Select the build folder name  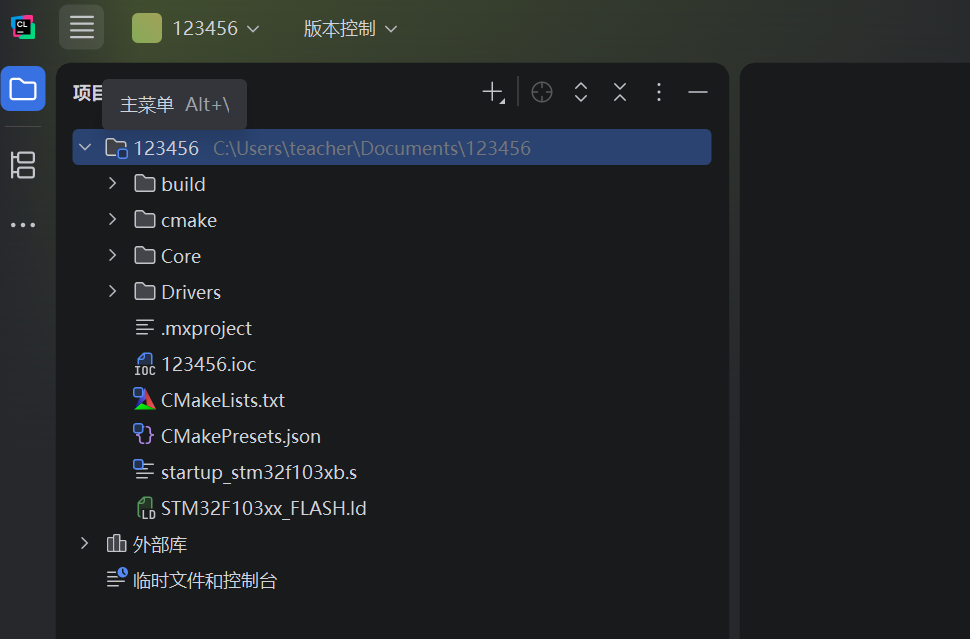click(183, 184)
